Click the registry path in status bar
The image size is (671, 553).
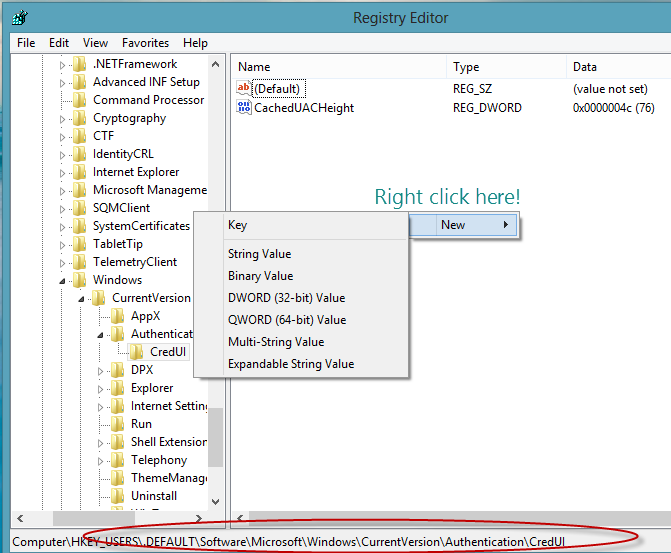coord(288,542)
